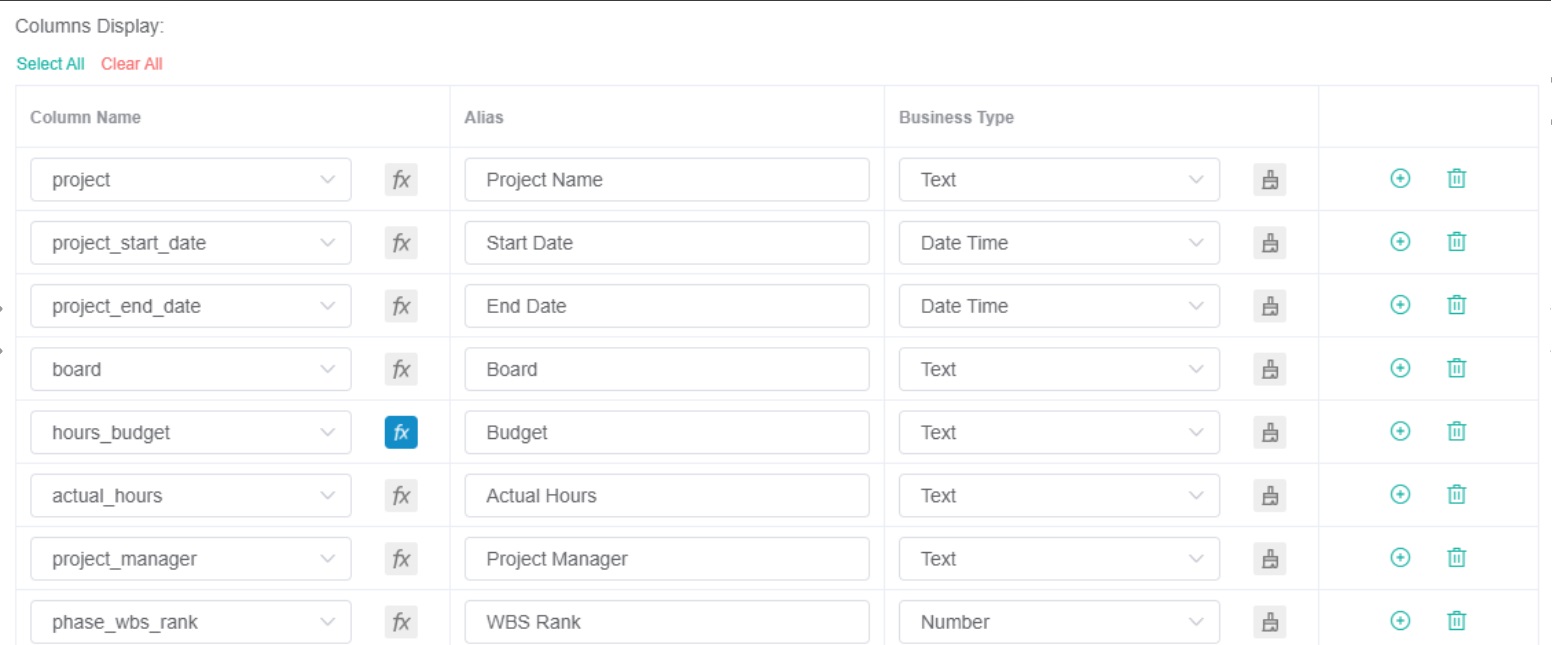Insert a row after the Budget entry
This screenshot has width=1552, height=645.
click(x=1400, y=431)
